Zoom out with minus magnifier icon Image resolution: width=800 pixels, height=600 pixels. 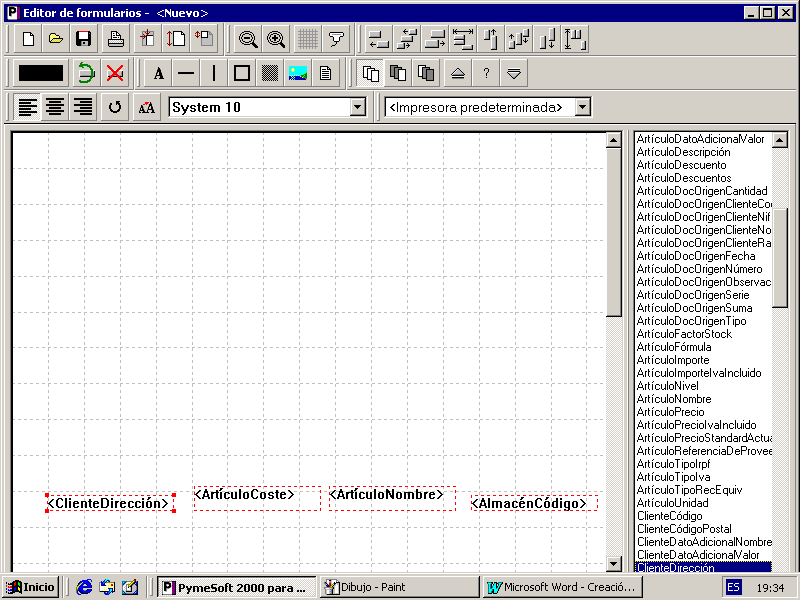pyautogui.click(x=248, y=39)
